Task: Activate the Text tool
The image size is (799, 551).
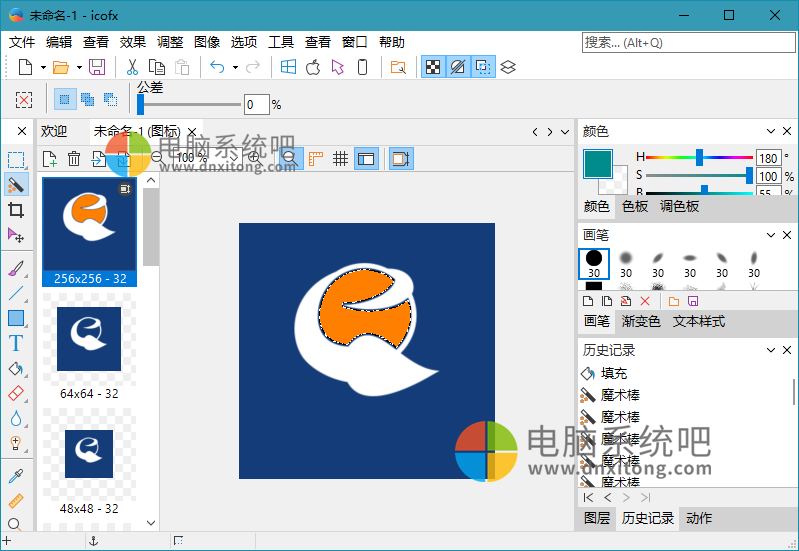Action: [x=16, y=343]
